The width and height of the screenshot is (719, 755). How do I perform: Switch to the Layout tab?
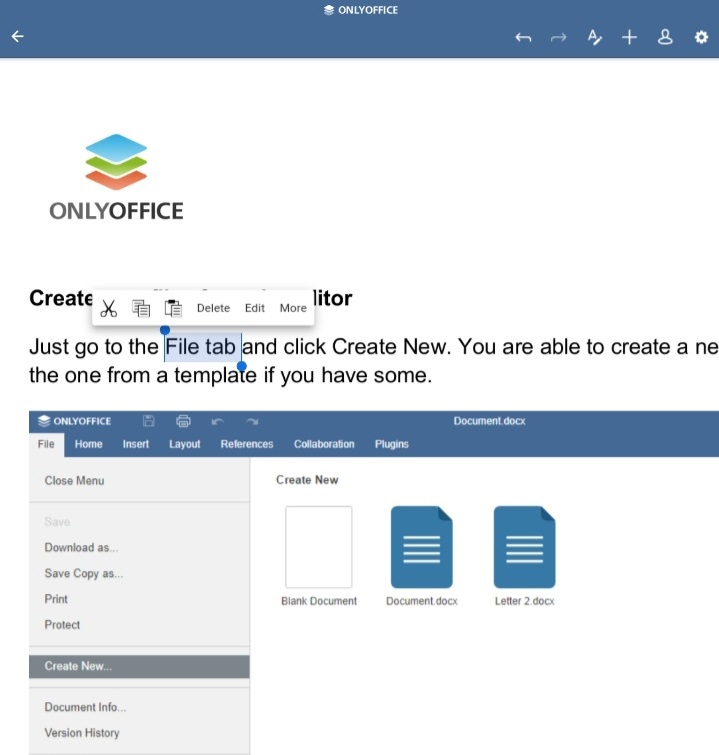click(184, 444)
